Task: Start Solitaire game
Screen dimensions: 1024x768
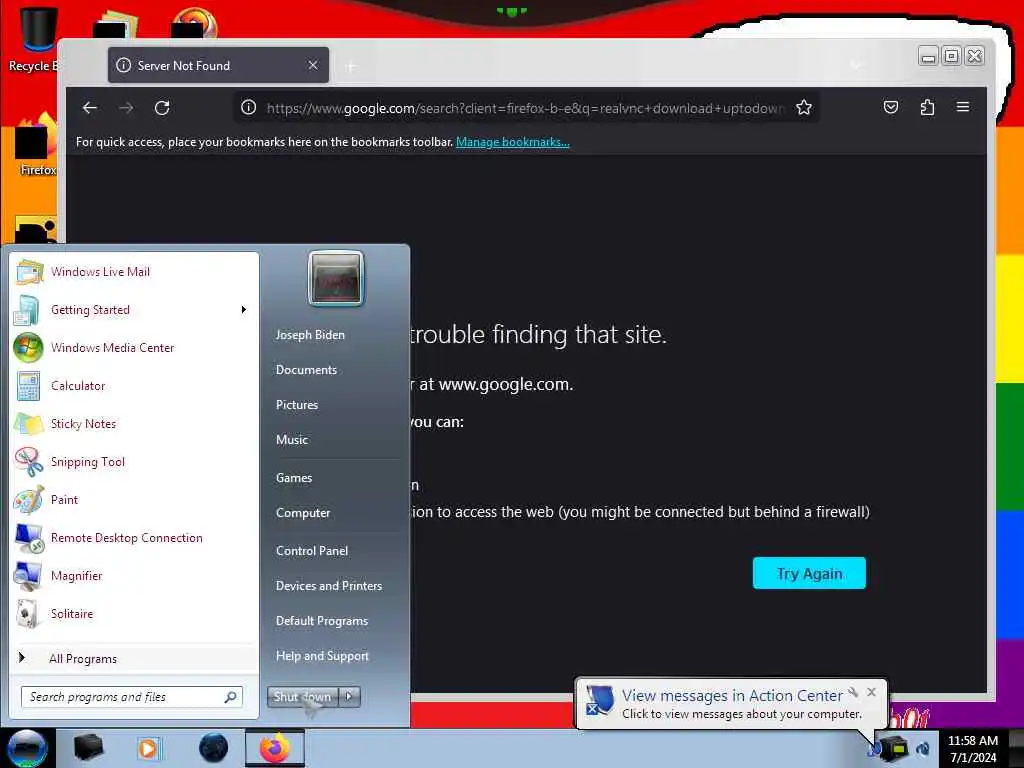Action: 135,614
